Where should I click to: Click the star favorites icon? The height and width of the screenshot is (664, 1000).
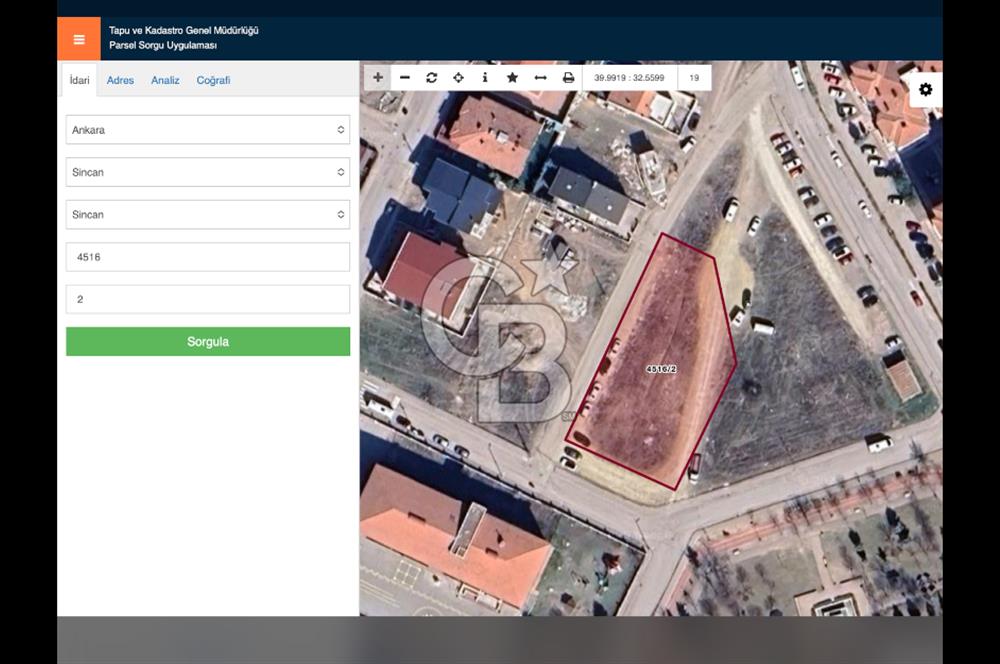(x=512, y=78)
